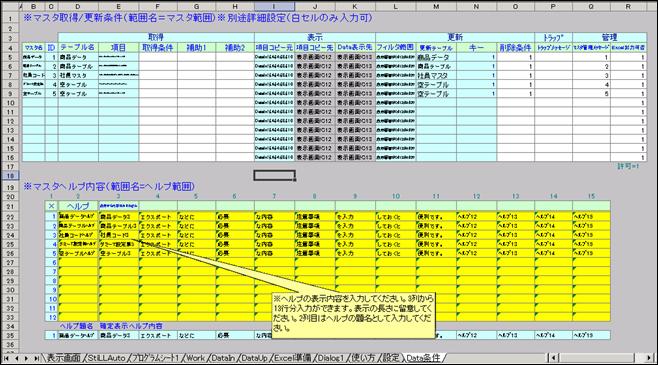The width and height of the screenshot is (658, 365).
Task: Jump to the first sheet tab arrow
Action: [x=6, y=358]
